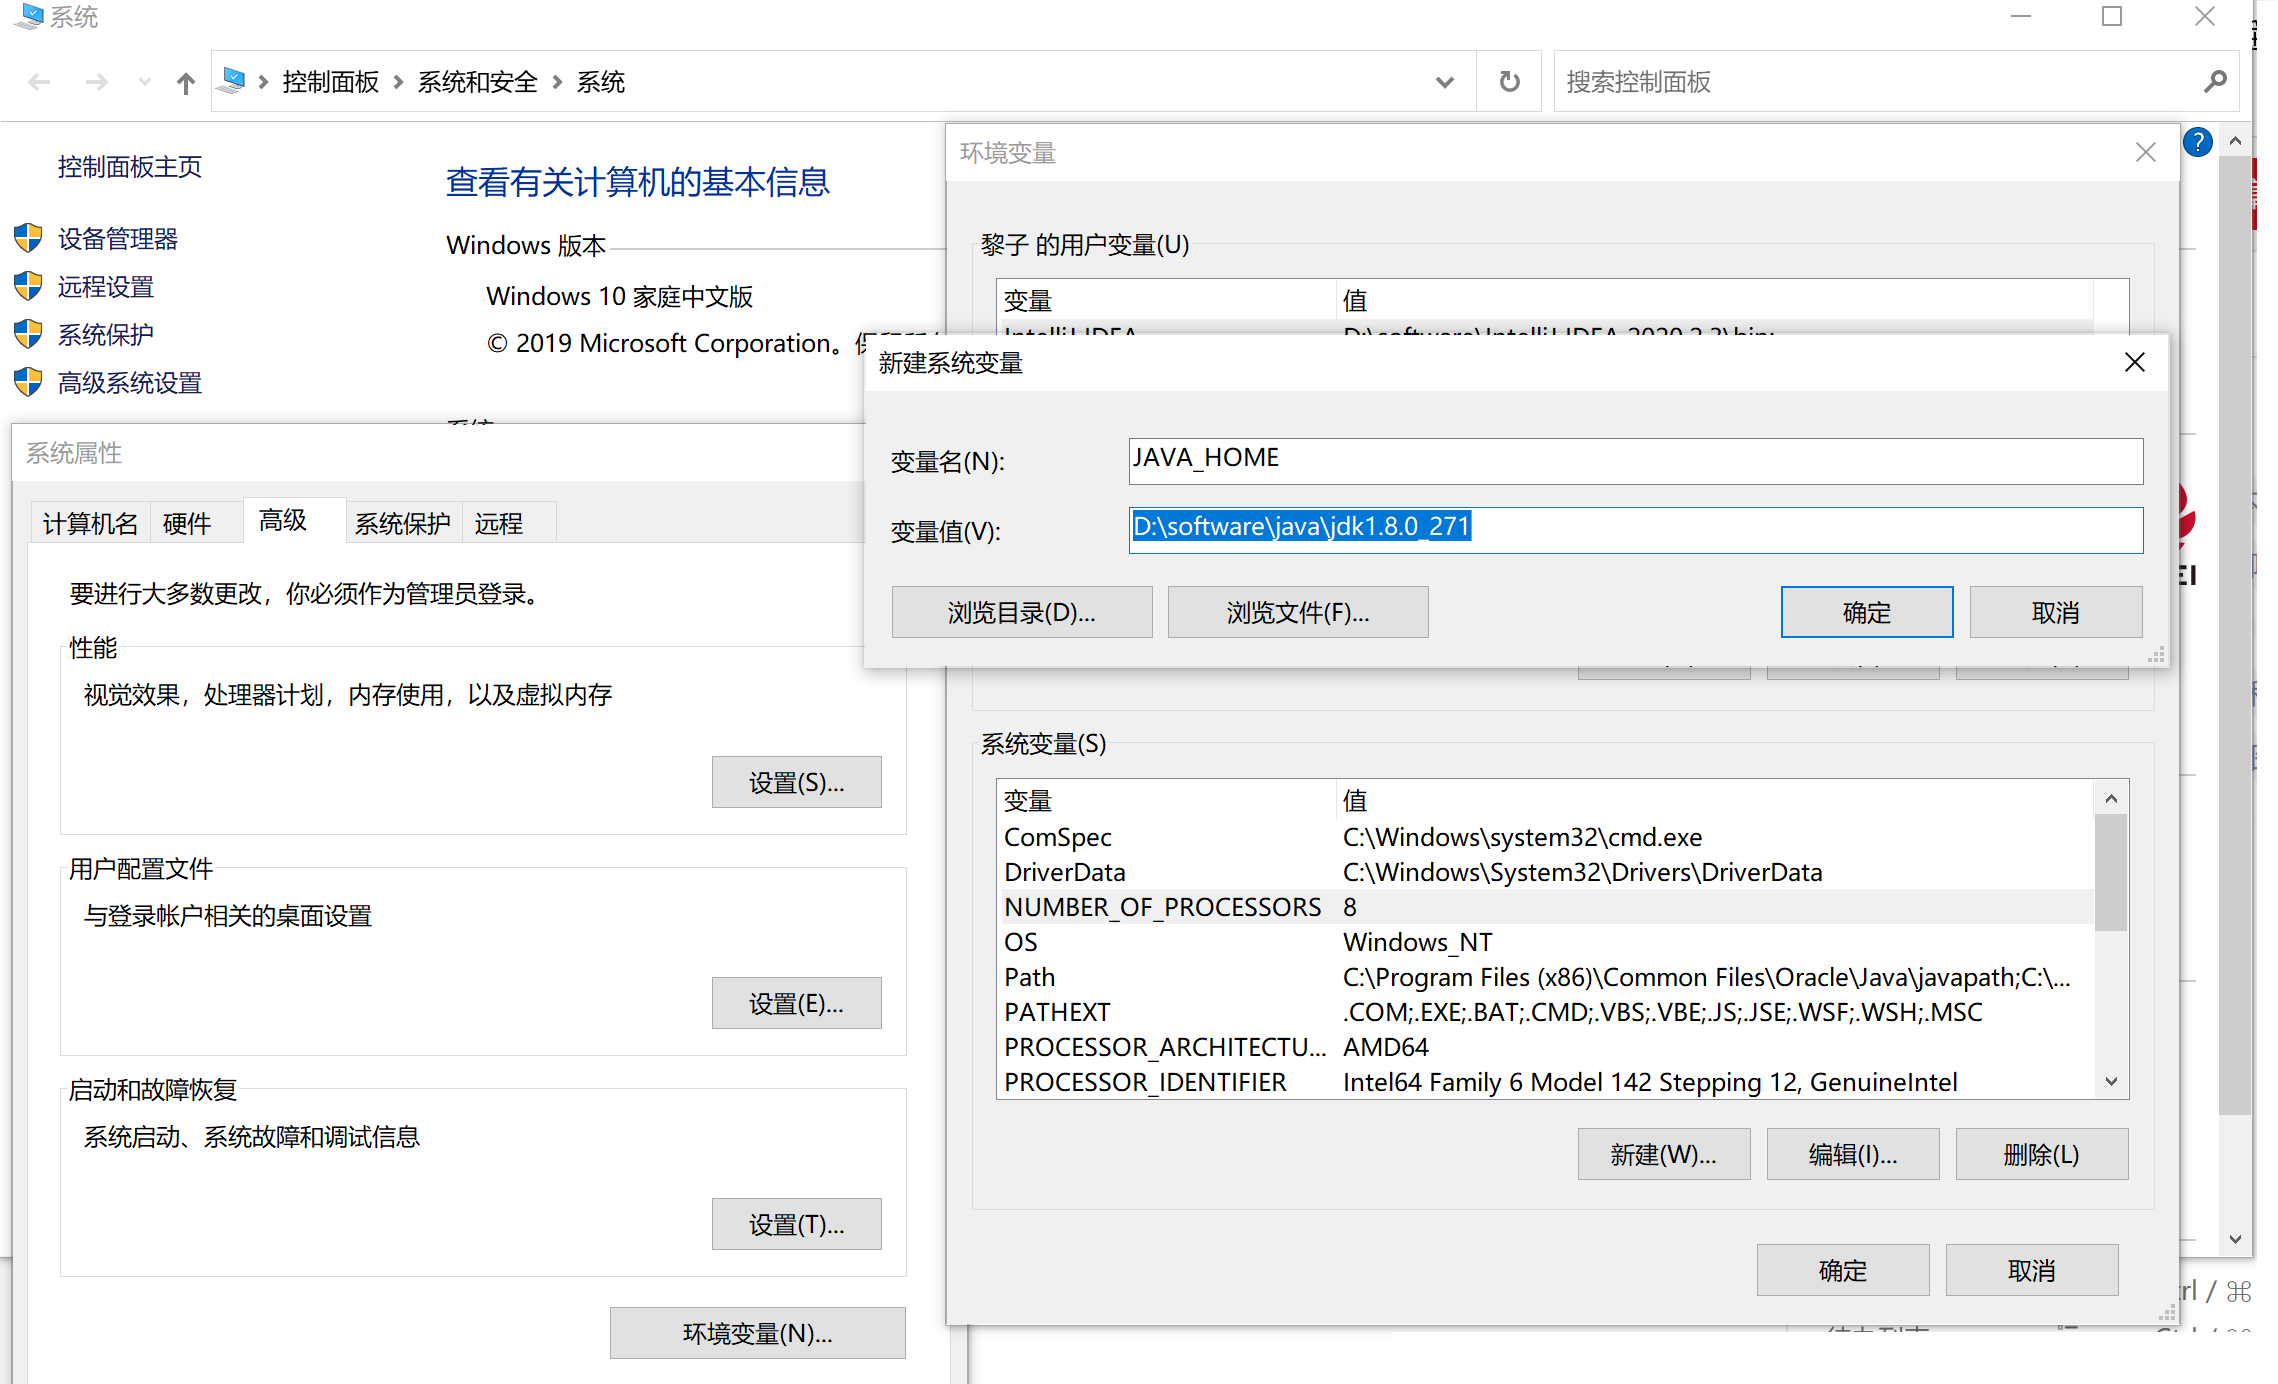Screen dimensions: 2278x1384
Task: Open the blue help question icon
Action: pyautogui.click(x=2197, y=143)
